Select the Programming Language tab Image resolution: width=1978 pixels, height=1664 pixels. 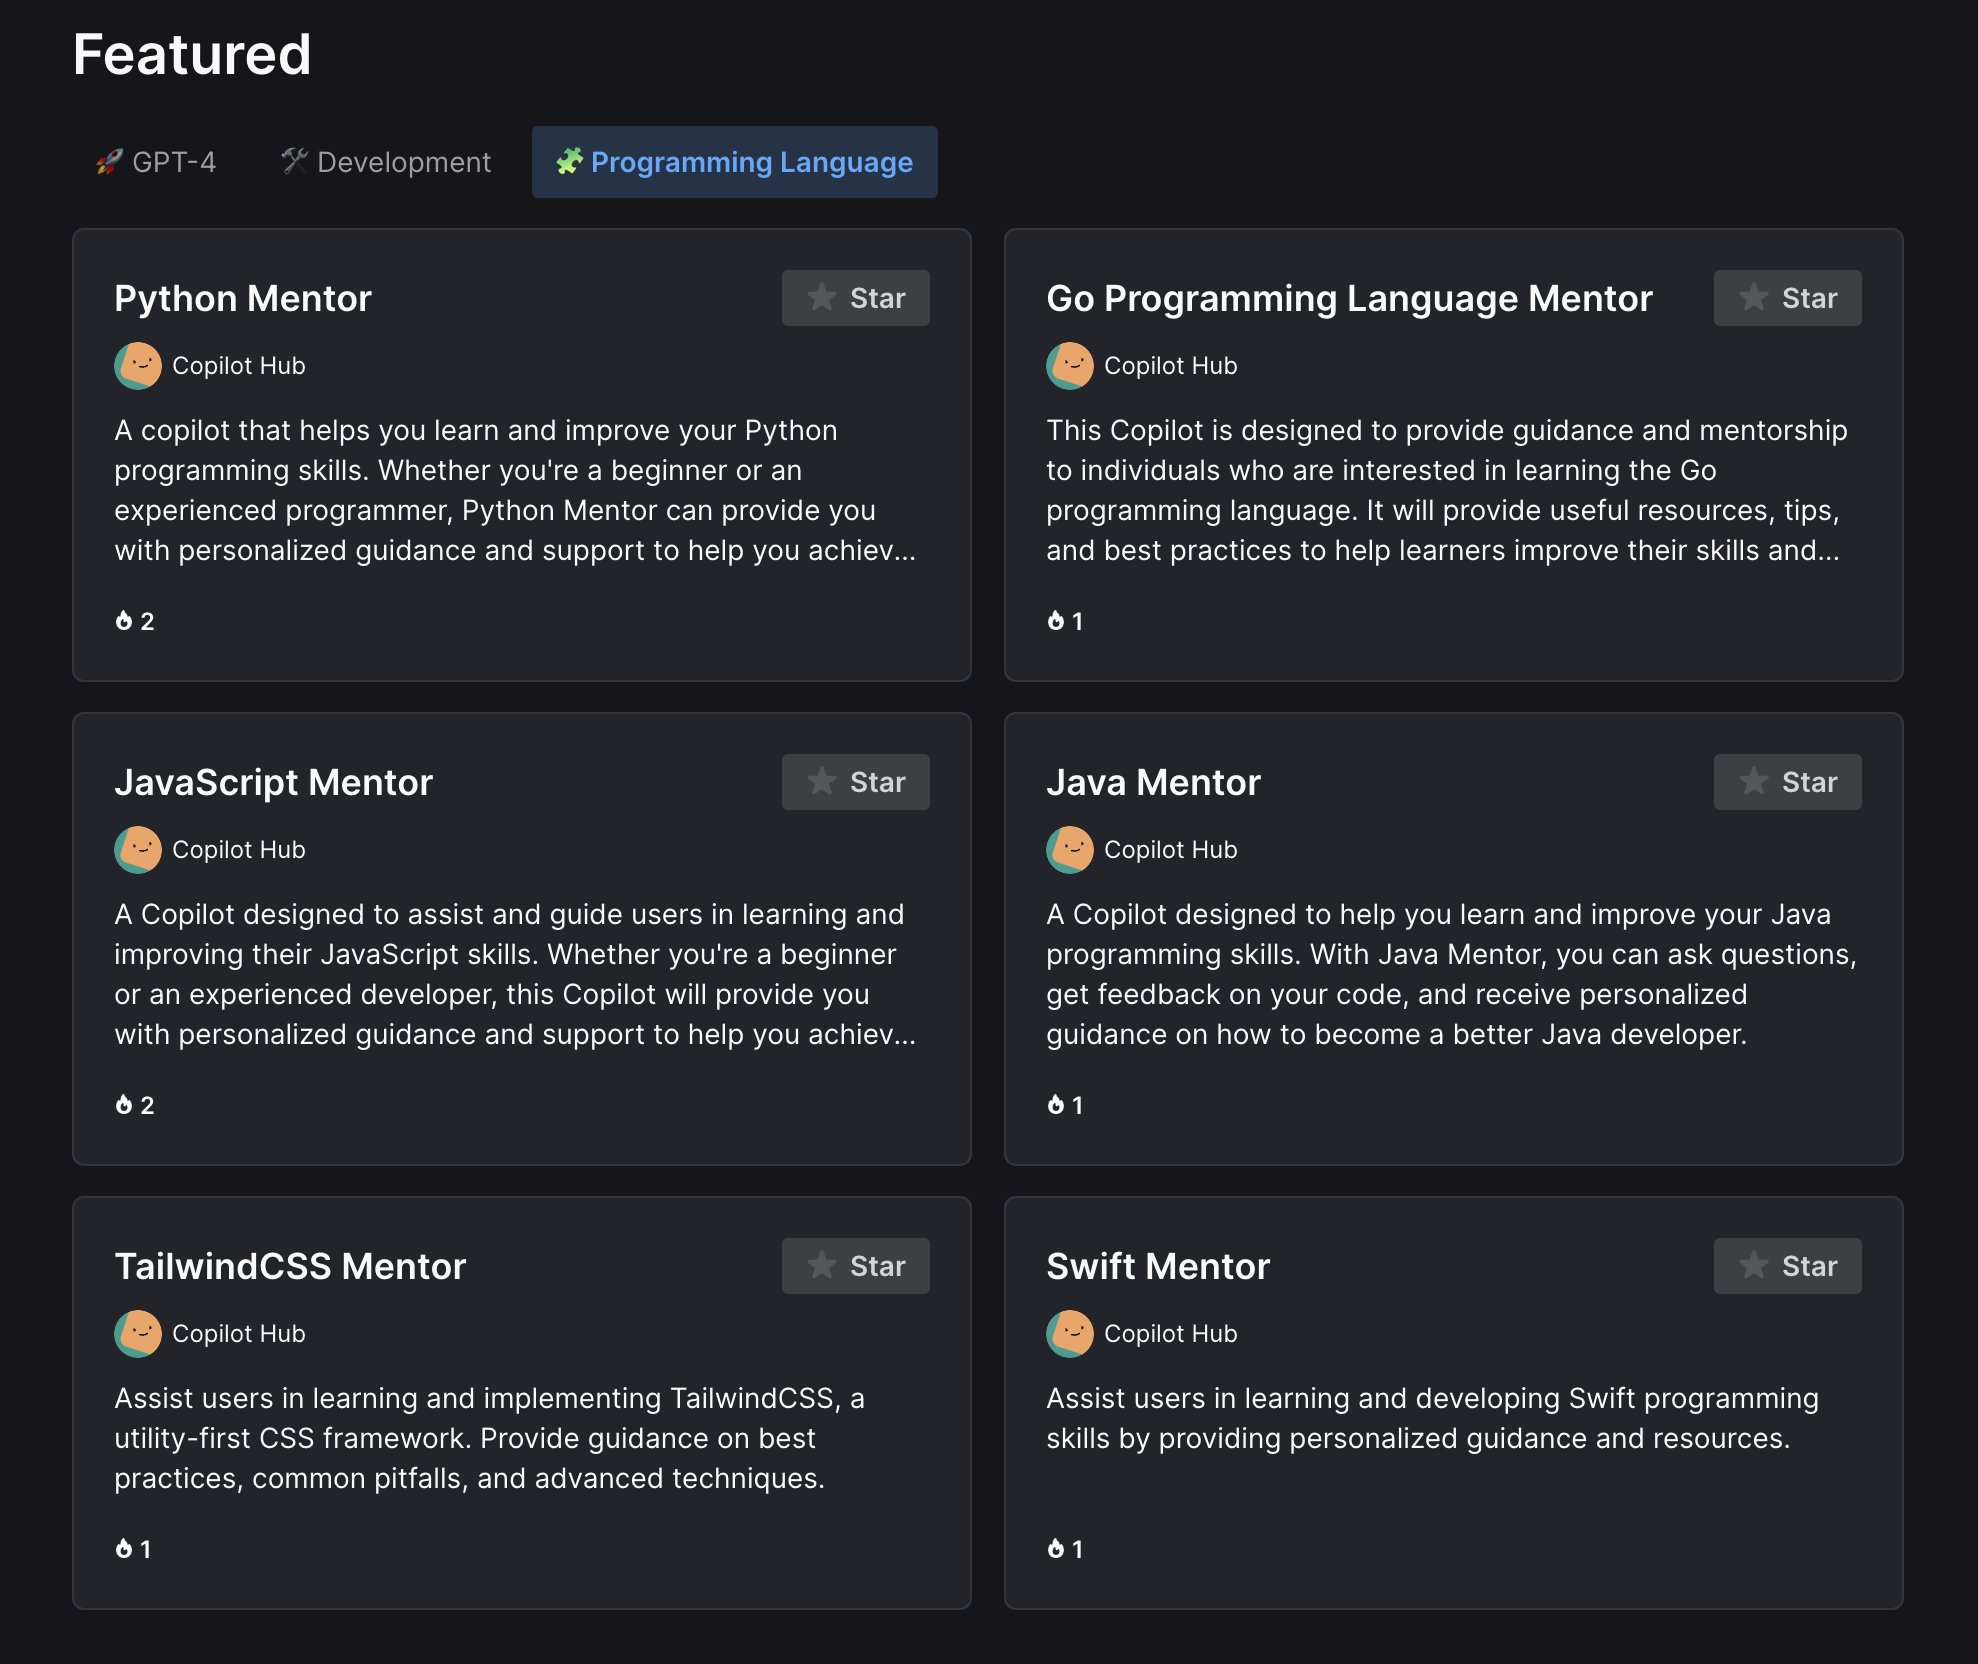[734, 162]
